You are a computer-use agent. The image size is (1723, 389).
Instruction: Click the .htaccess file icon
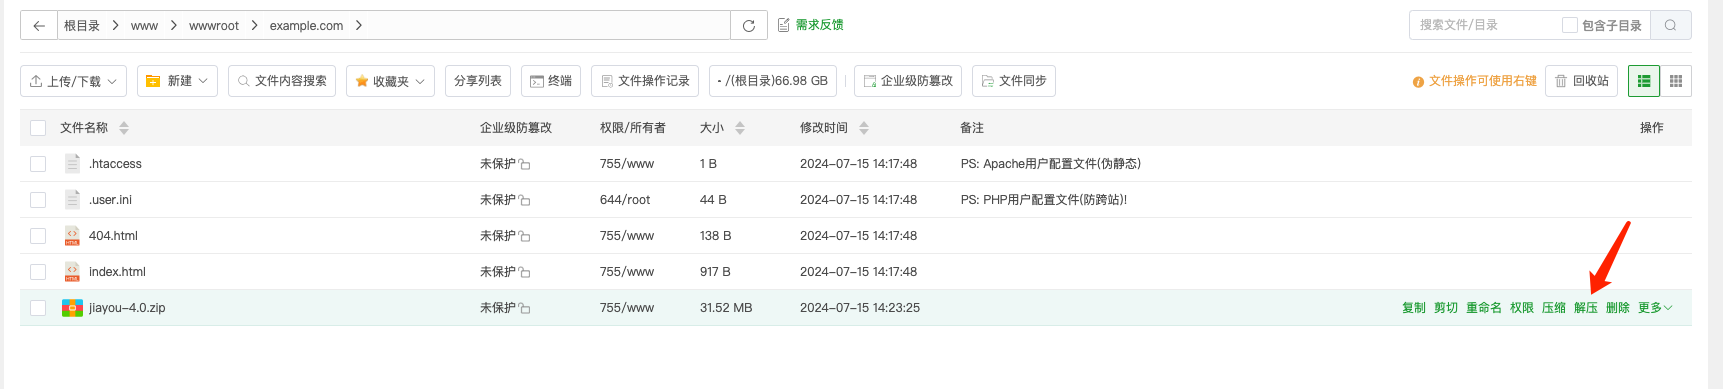click(72, 163)
